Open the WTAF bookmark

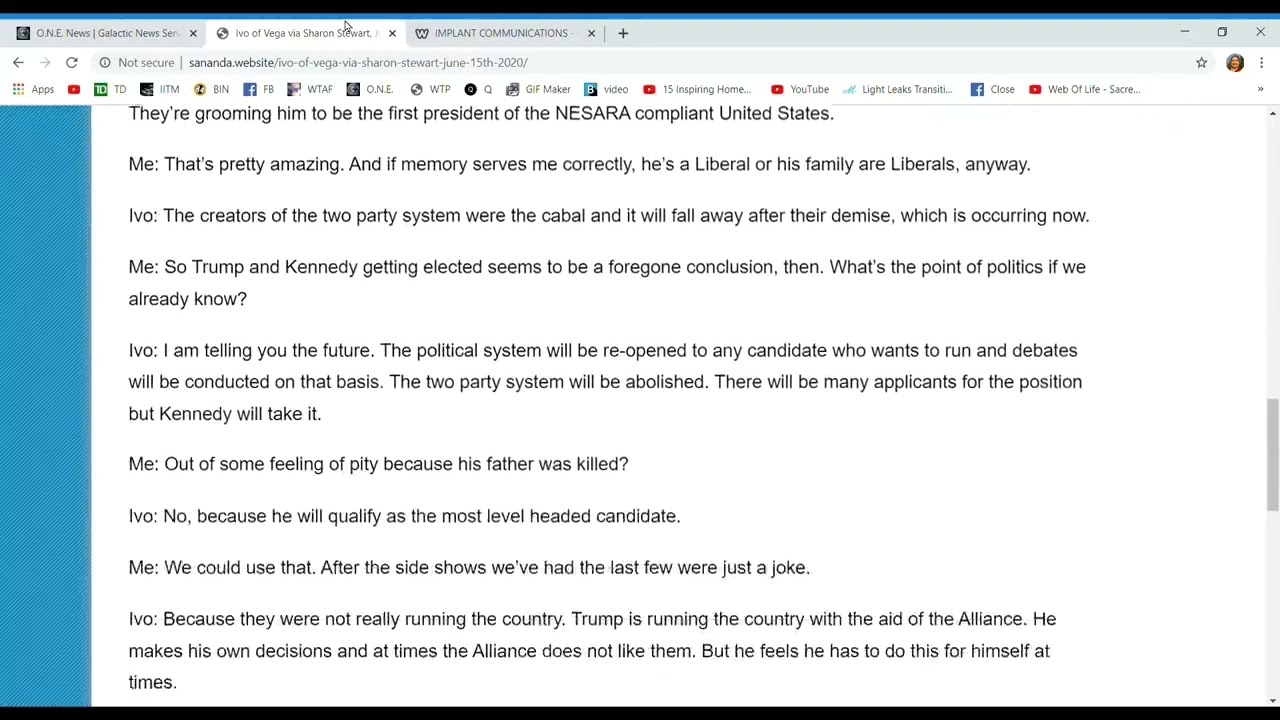tap(309, 89)
